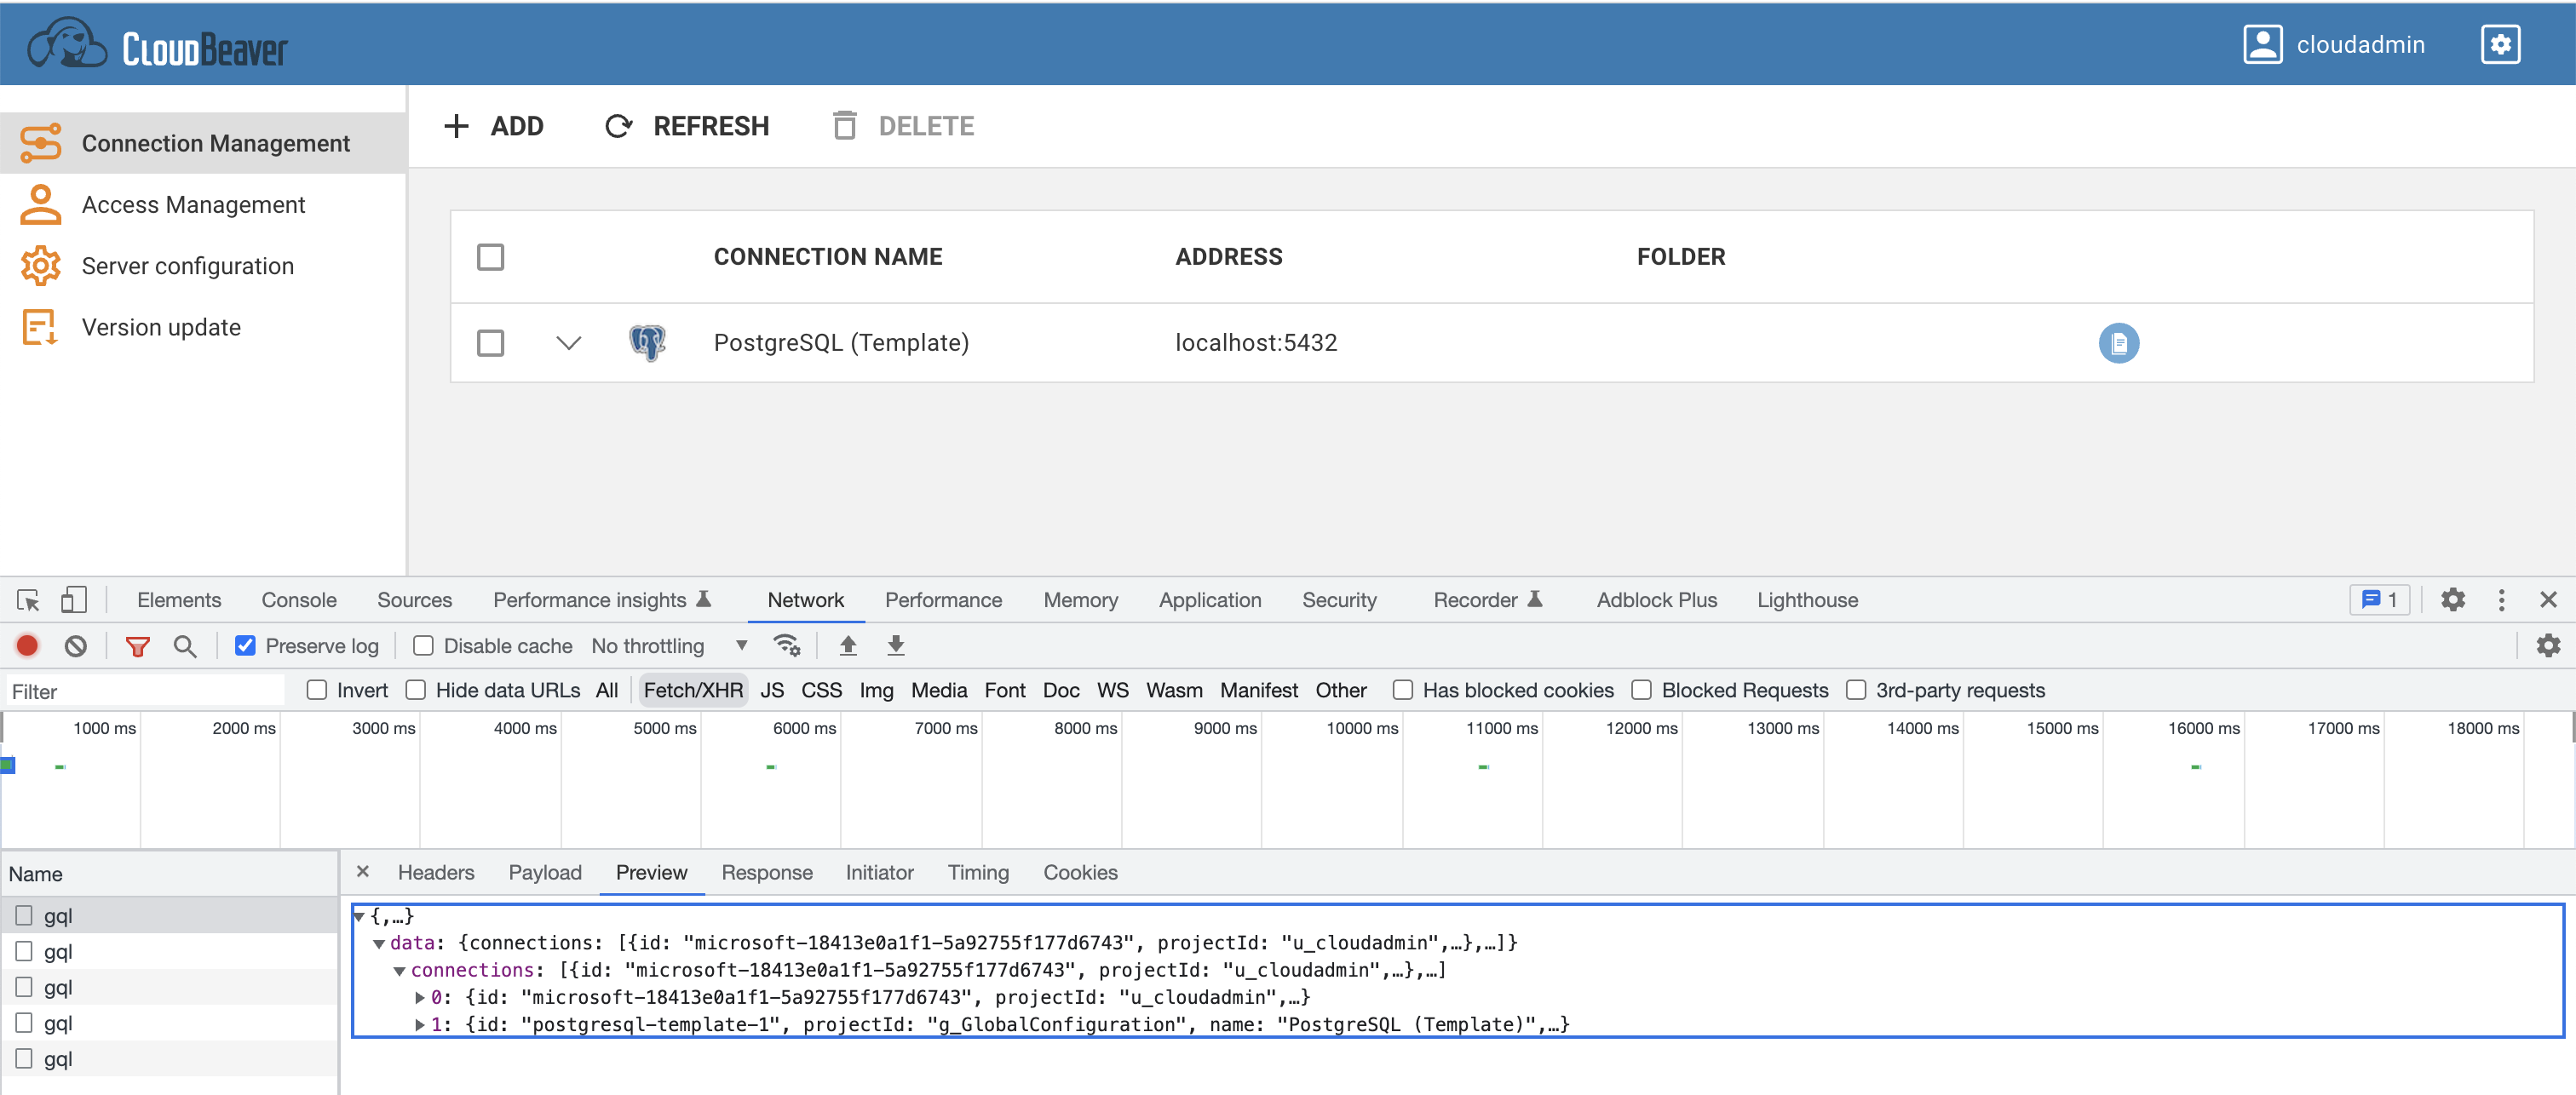Open Access Management panel
2576x1095 pixels.
(193, 204)
